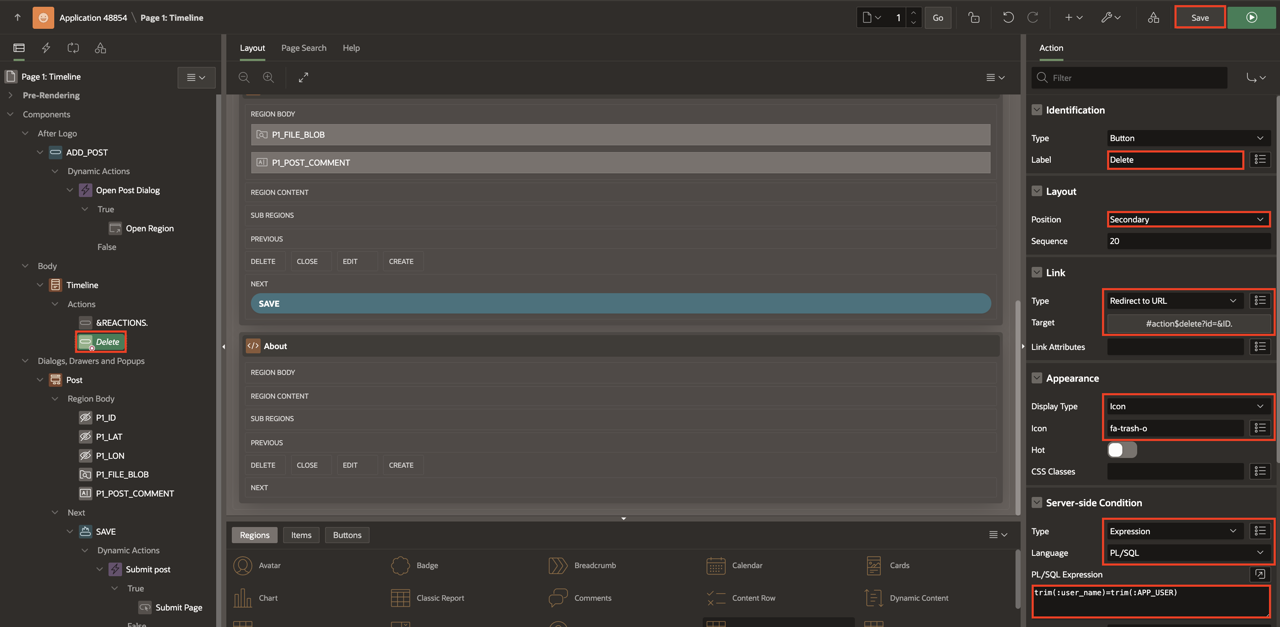This screenshot has height=627, width=1280.
Task: Select the Buttons gallery tab
Action: click(x=347, y=535)
